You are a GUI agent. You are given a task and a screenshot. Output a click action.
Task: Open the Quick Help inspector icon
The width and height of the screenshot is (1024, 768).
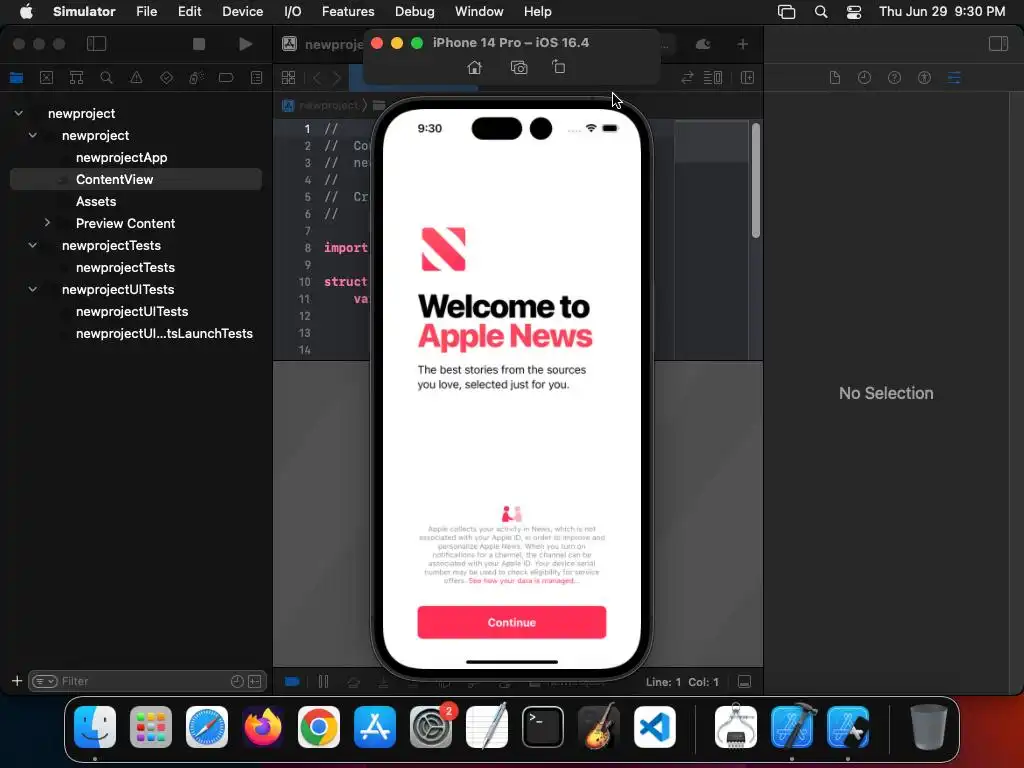coord(895,78)
